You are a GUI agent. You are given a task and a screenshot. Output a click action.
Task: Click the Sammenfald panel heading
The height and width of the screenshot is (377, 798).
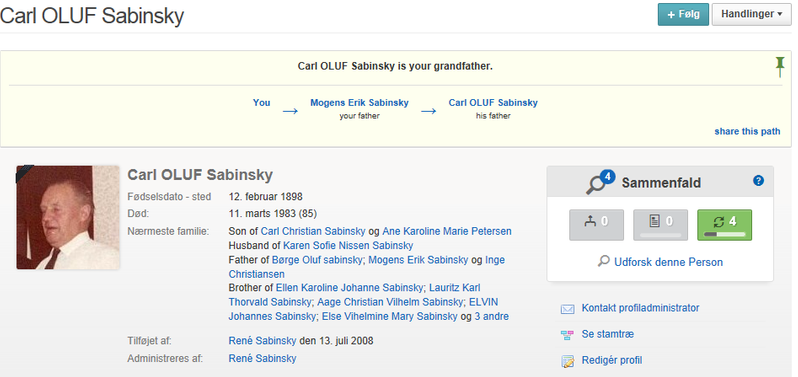coord(661,183)
